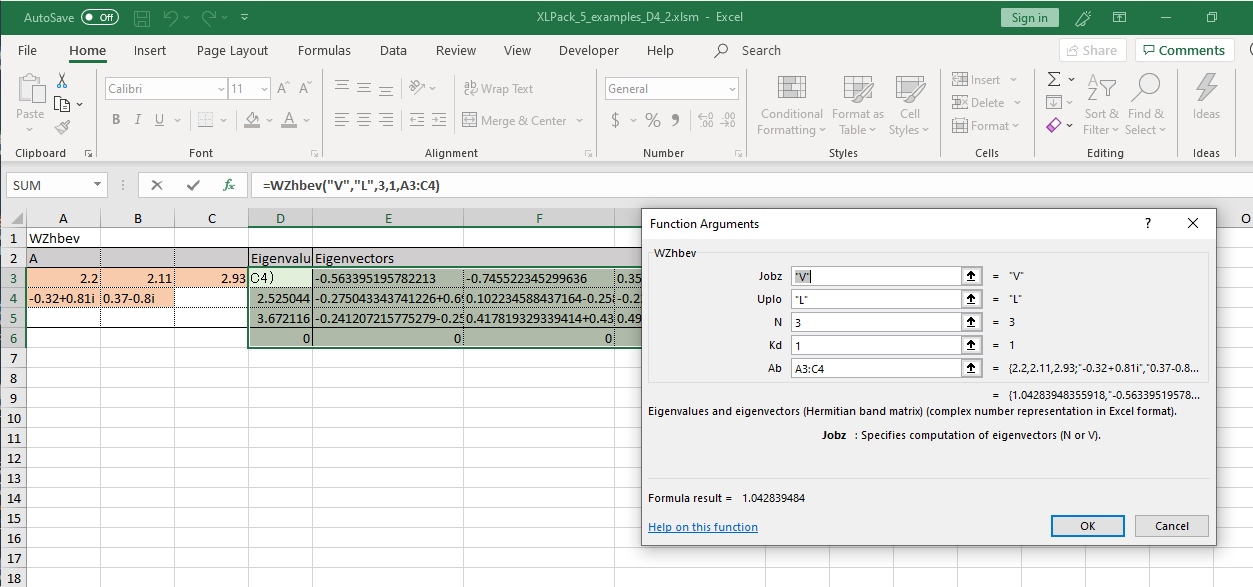
Task: Click AutoSum sigma icon
Action: pos(1054,79)
